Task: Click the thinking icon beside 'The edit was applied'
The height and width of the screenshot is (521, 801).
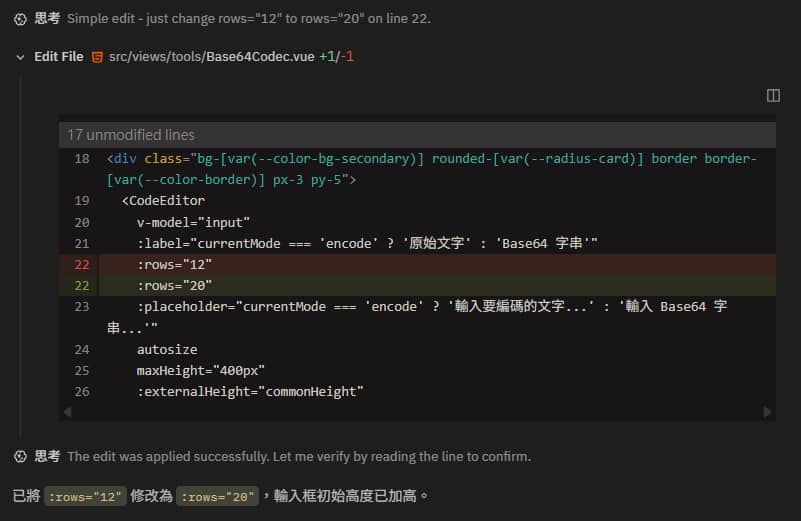Action: pyautogui.click(x=20, y=457)
